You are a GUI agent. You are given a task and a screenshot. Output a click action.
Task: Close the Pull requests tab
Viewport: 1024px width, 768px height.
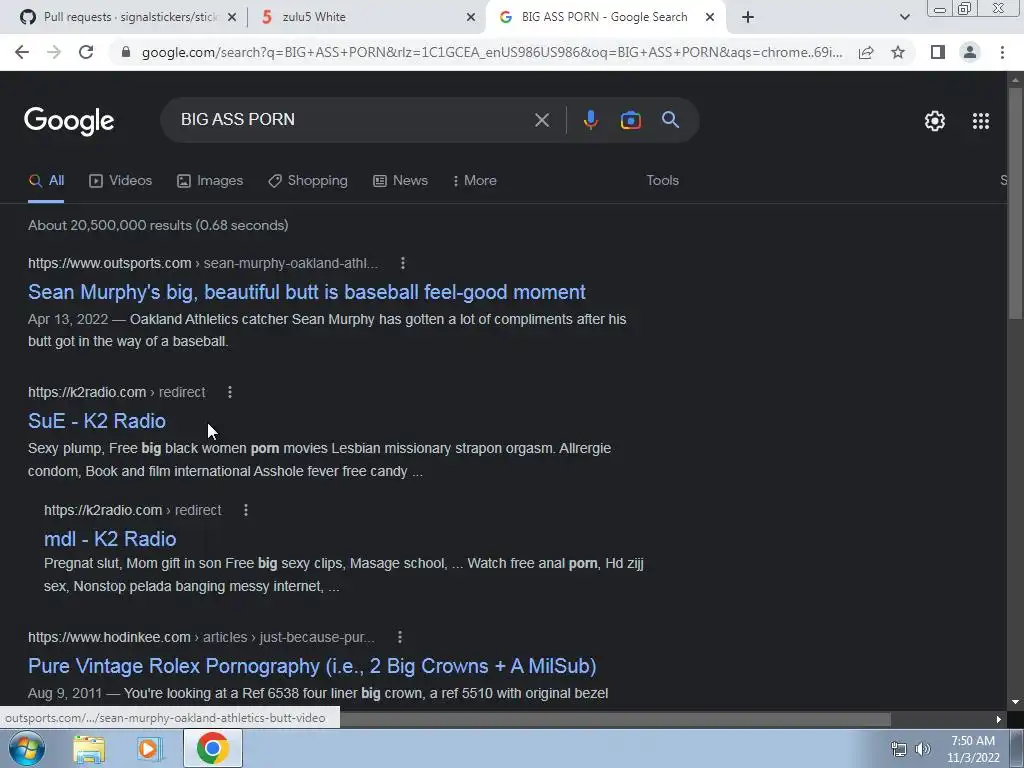click(x=232, y=17)
